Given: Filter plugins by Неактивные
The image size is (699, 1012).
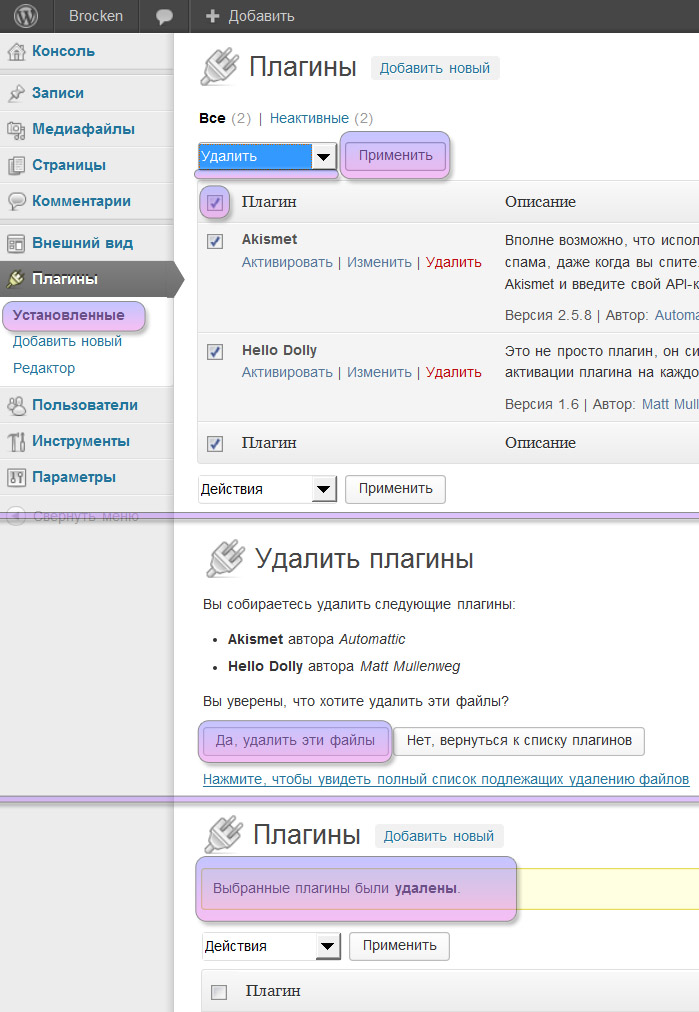Looking at the screenshot, I should (309, 118).
